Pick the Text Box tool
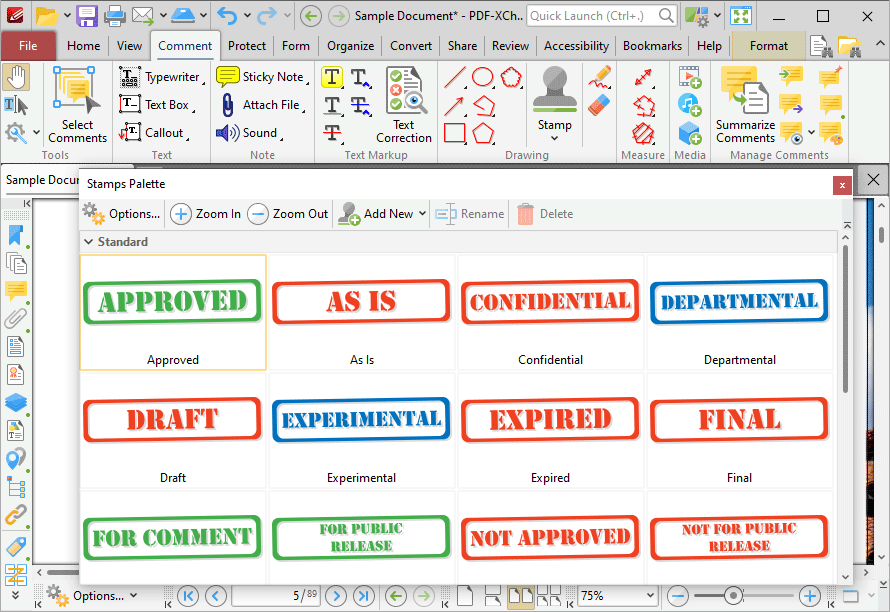890x612 pixels. pos(157,104)
